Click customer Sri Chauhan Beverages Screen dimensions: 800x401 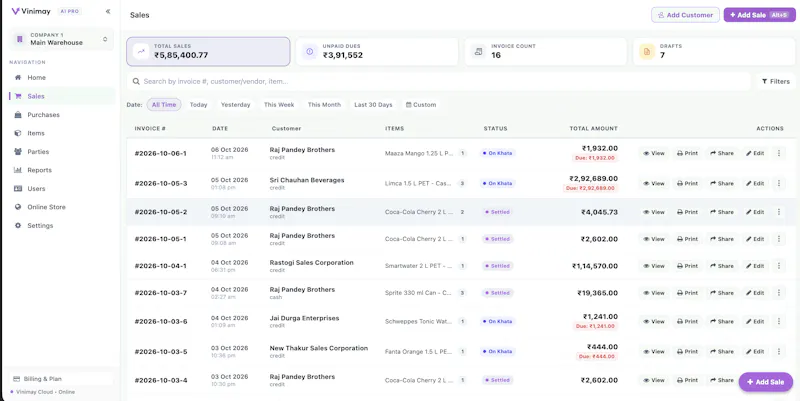[x=307, y=180]
